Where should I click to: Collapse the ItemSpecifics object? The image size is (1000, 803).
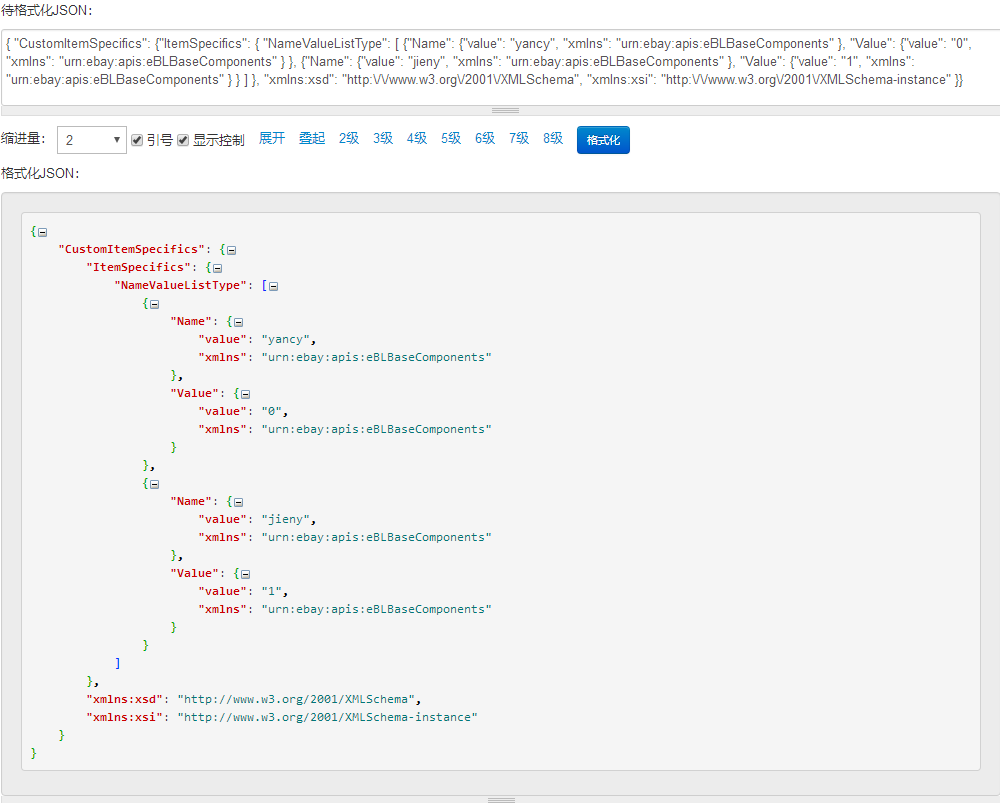pyautogui.click(x=218, y=268)
